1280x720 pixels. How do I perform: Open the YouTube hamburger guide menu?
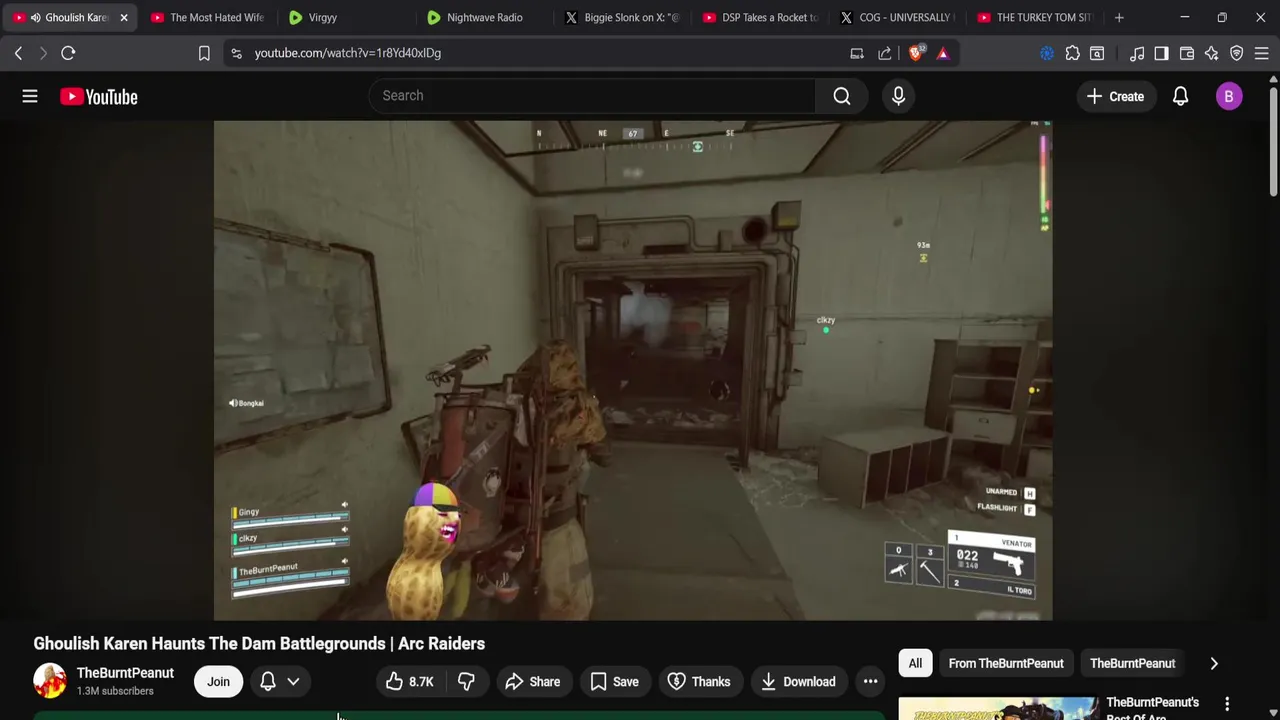pos(30,96)
